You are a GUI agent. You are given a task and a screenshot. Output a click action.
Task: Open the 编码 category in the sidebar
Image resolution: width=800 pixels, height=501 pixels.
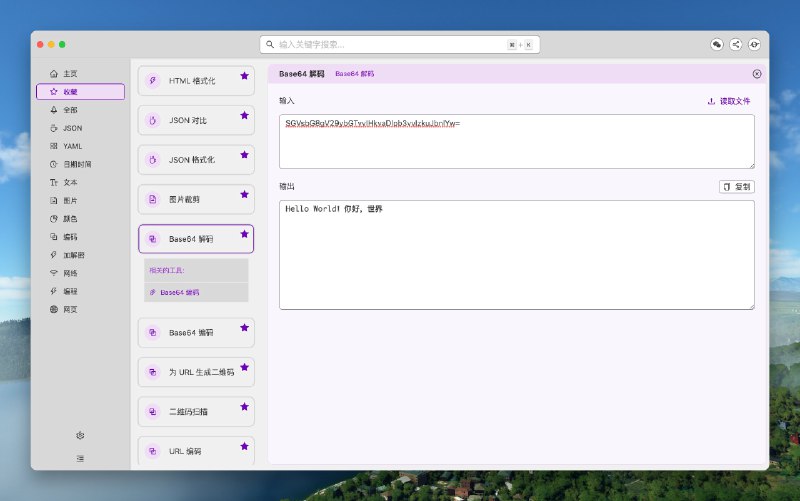click(70, 237)
